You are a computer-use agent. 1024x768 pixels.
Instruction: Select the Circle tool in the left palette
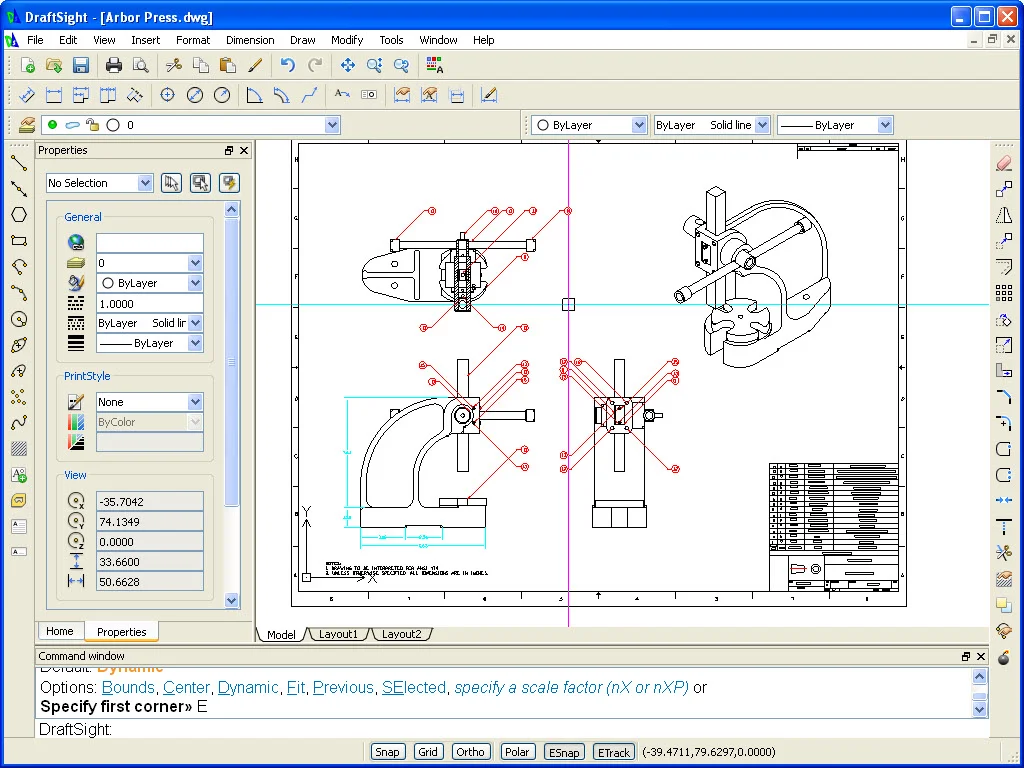18,319
